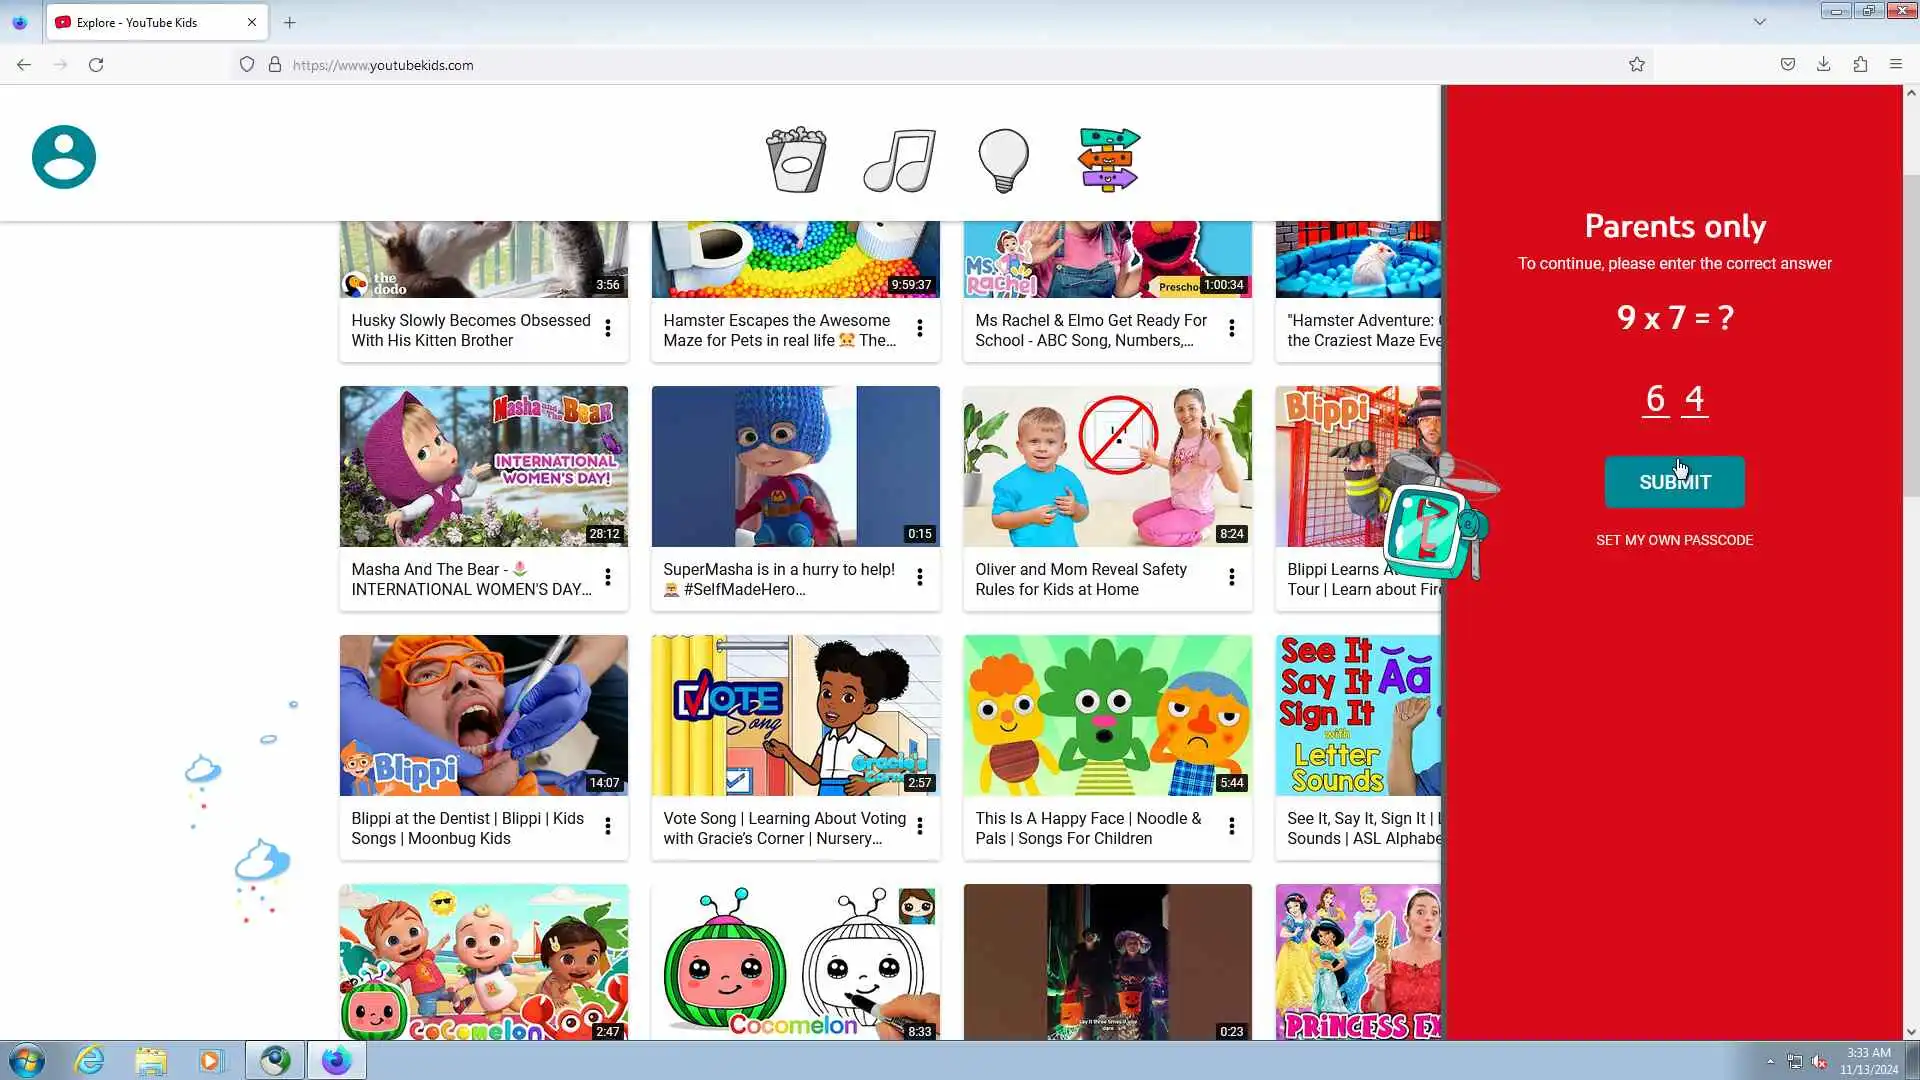Open options for Husky kitten video

(x=608, y=328)
